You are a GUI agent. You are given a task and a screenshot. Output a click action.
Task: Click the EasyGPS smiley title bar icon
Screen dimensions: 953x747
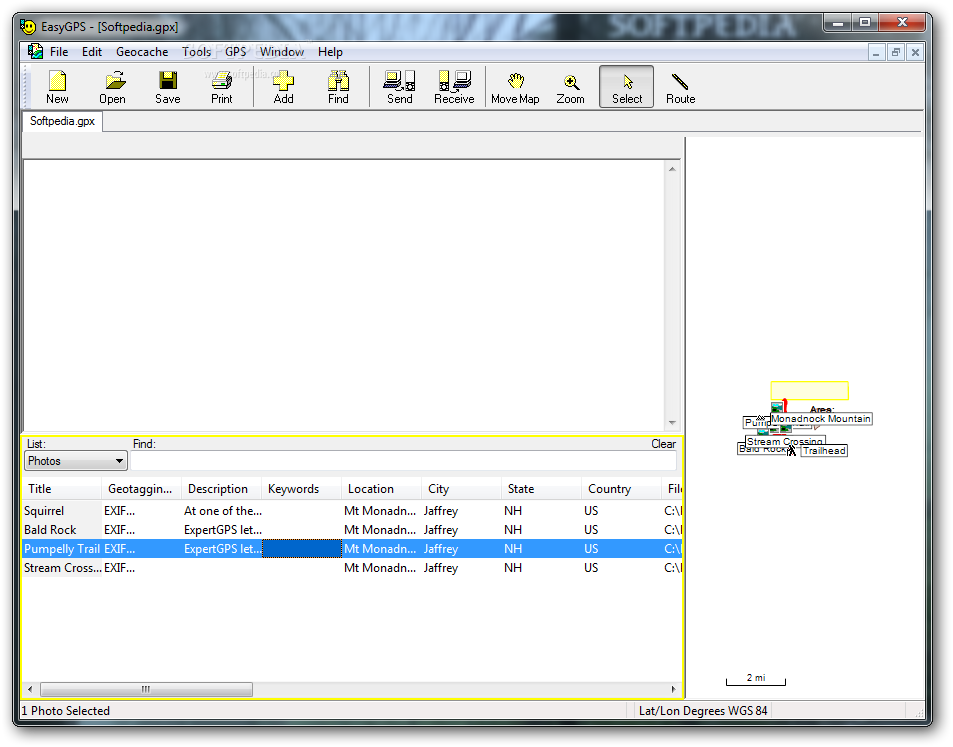click(28, 26)
